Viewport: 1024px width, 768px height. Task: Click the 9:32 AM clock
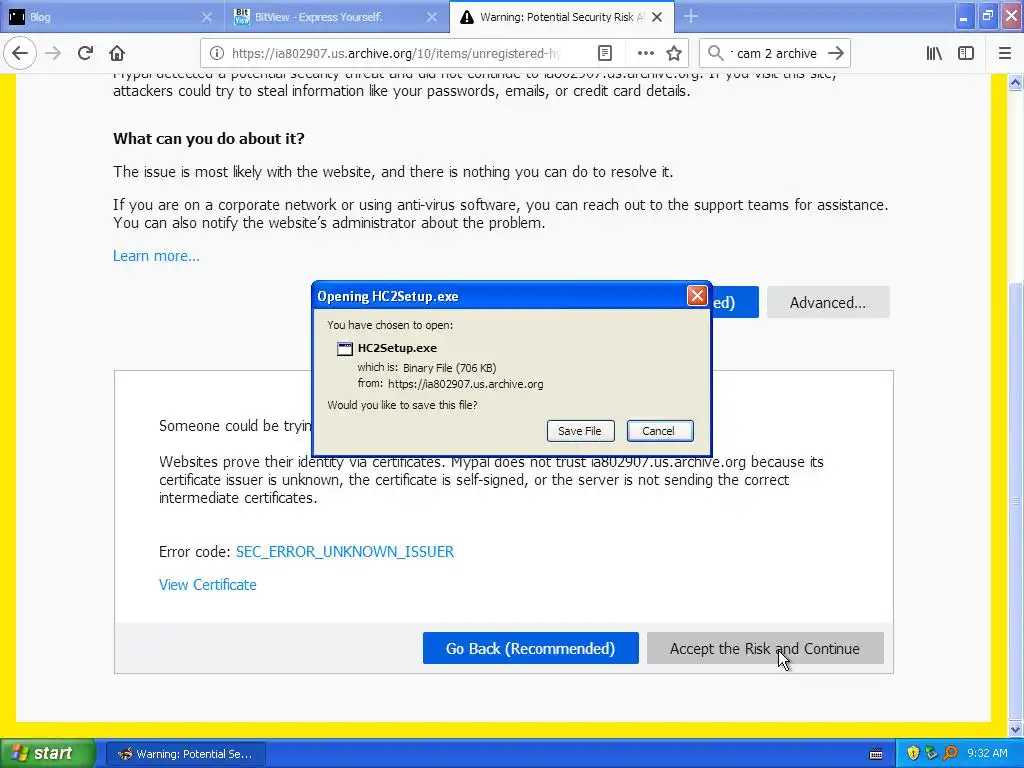pos(987,754)
